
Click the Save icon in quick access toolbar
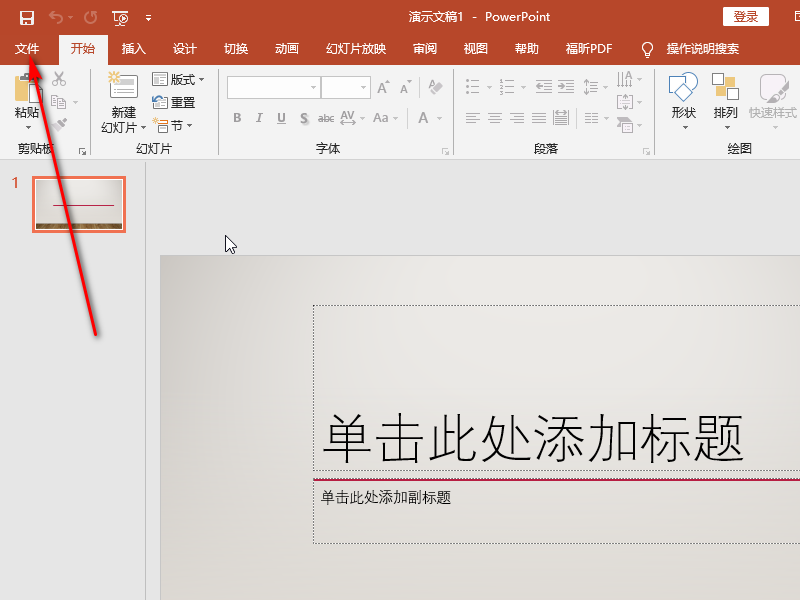(27, 18)
